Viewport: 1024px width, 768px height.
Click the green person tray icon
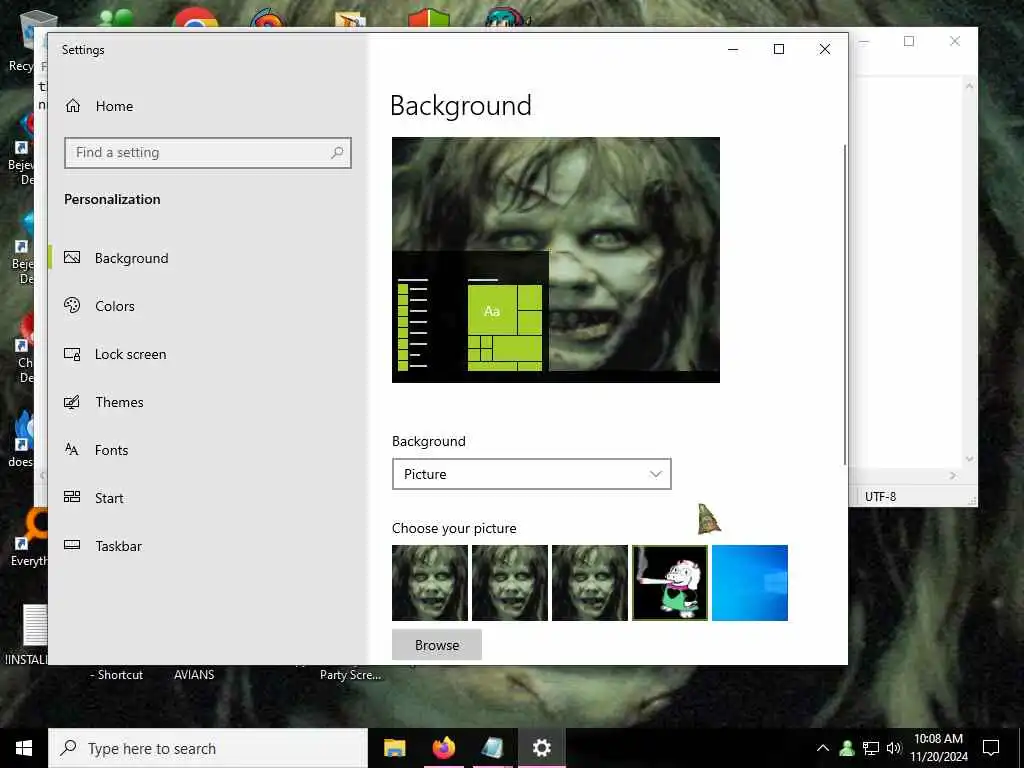[x=847, y=748]
